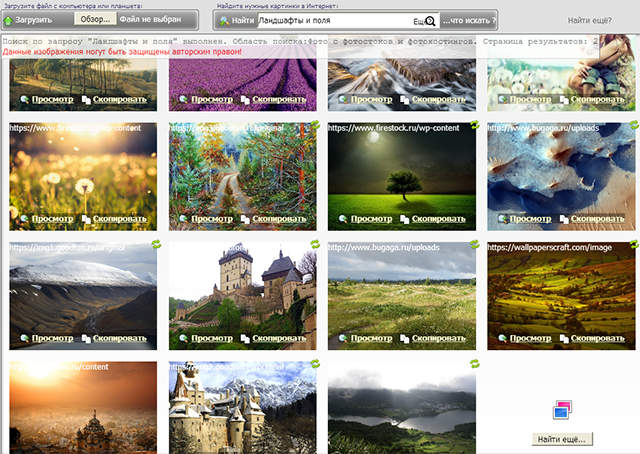Click Просмотр on the green hills image
640x454 pixels.
[x=530, y=338]
